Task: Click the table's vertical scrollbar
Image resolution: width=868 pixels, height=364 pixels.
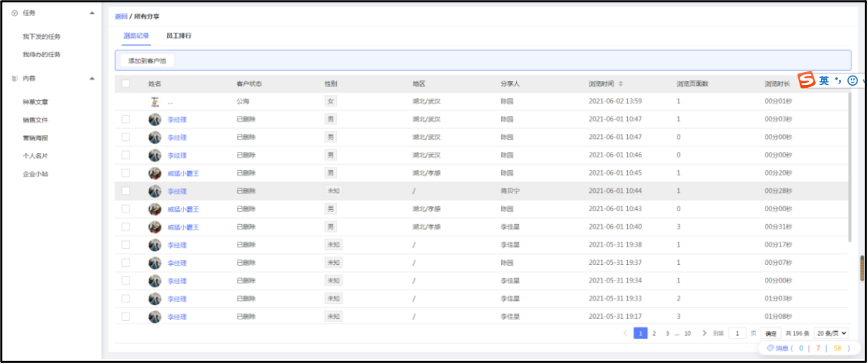Action: tap(850, 167)
